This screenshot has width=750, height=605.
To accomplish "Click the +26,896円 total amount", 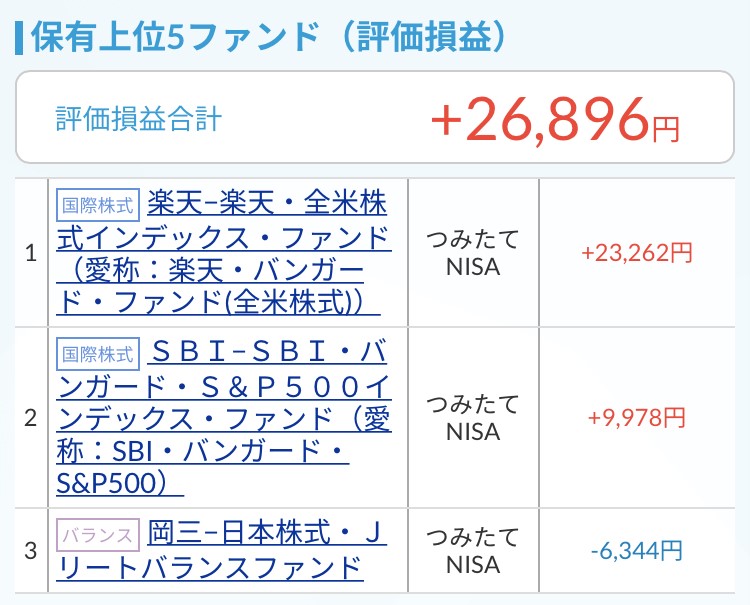I will [x=540, y=121].
